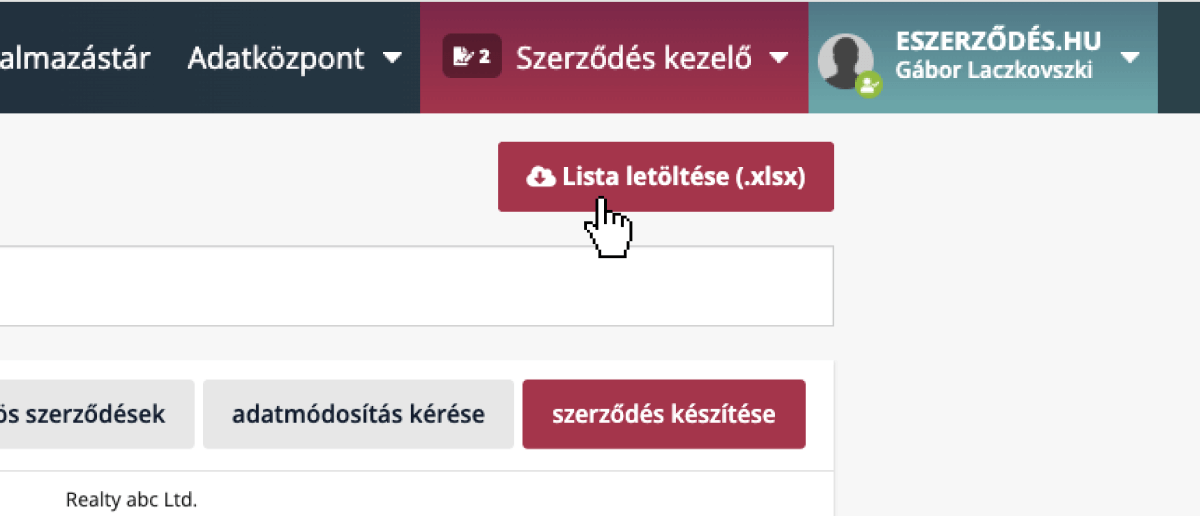Click the green verified badge on avatar
The image size is (1200, 516).
pos(868,86)
